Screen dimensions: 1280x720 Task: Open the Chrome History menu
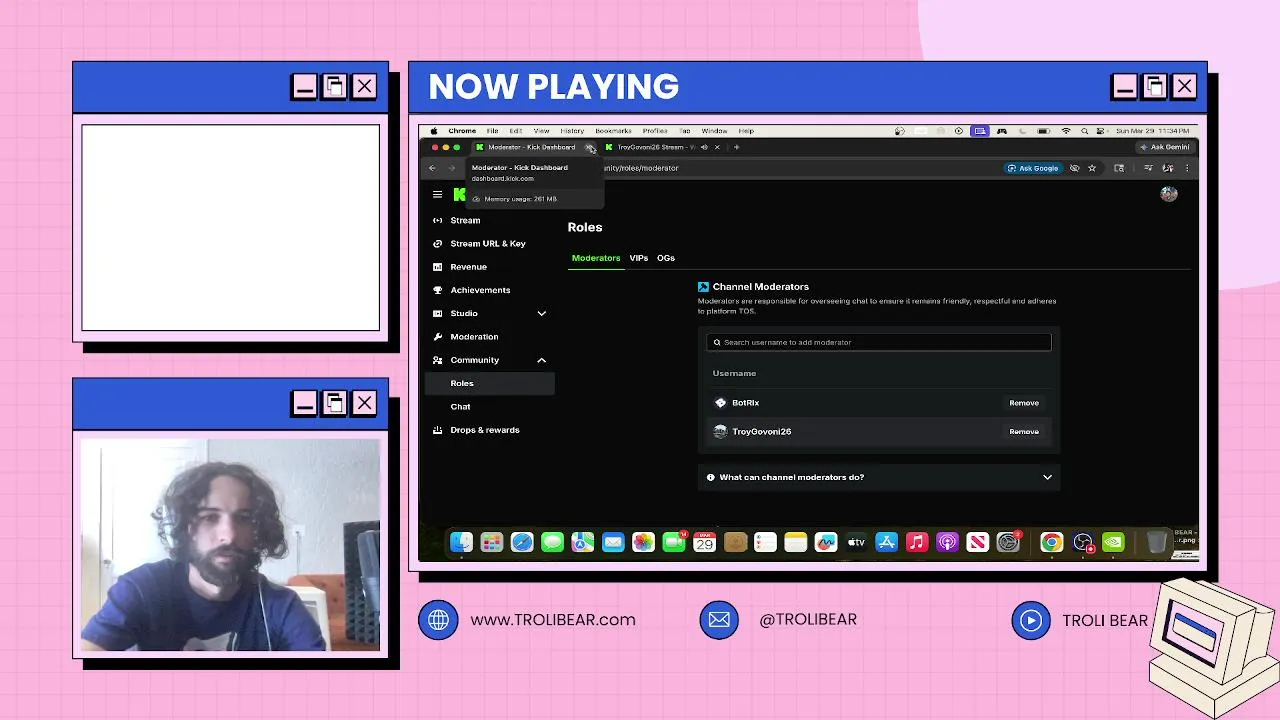click(x=572, y=131)
